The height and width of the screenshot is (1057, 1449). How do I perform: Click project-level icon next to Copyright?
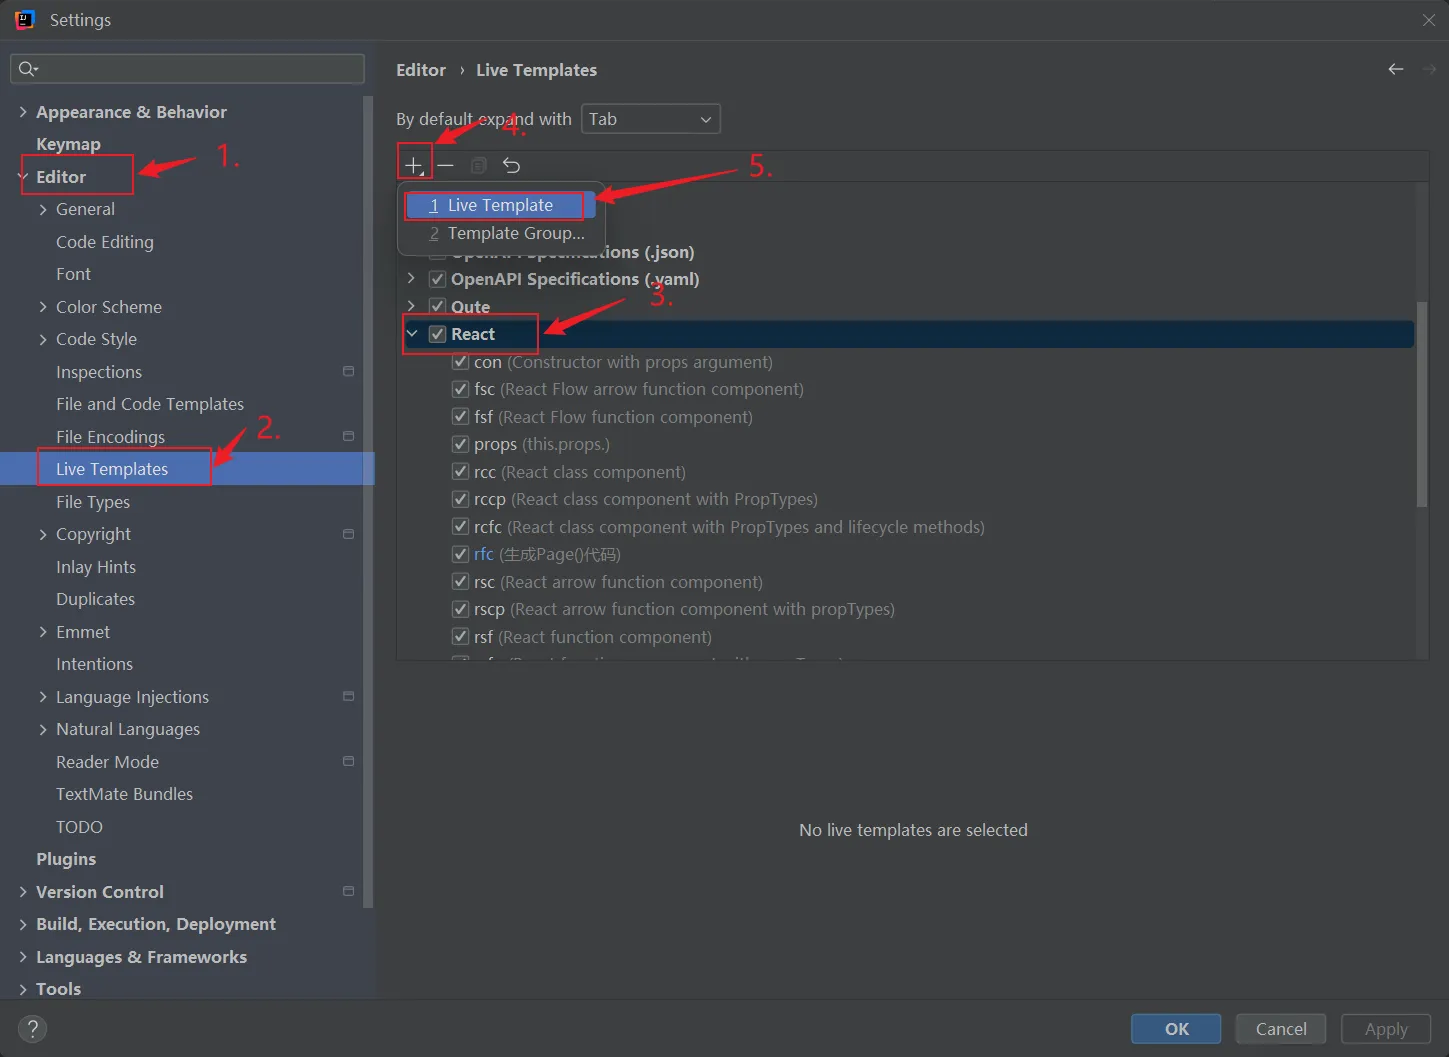[x=348, y=534]
